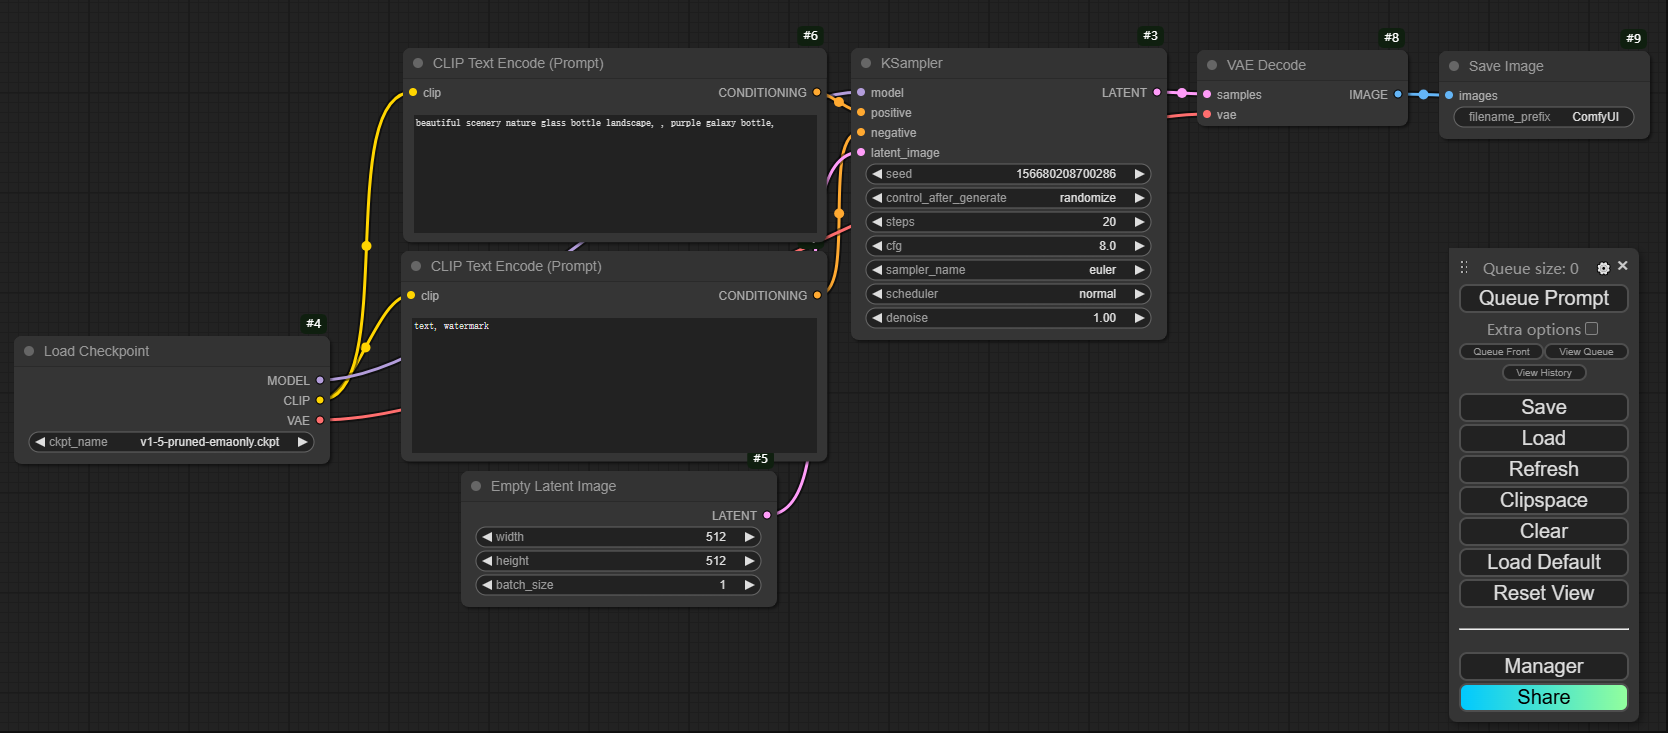Click the Clear button
This screenshot has width=1668, height=733.
coord(1544,531)
